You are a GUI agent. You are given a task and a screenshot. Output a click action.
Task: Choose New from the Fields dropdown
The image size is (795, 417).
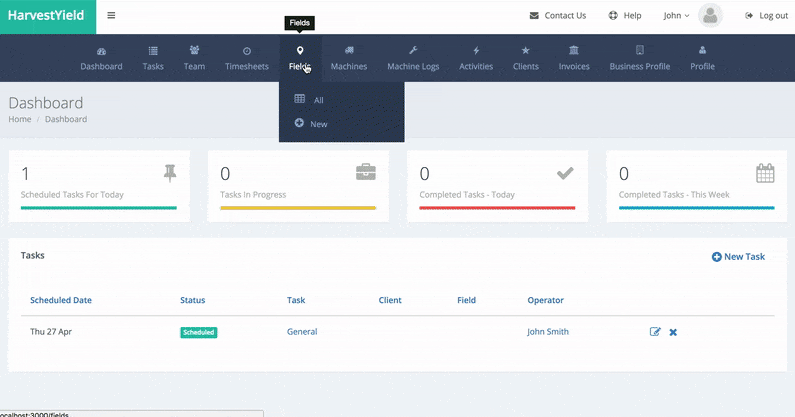(318, 124)
